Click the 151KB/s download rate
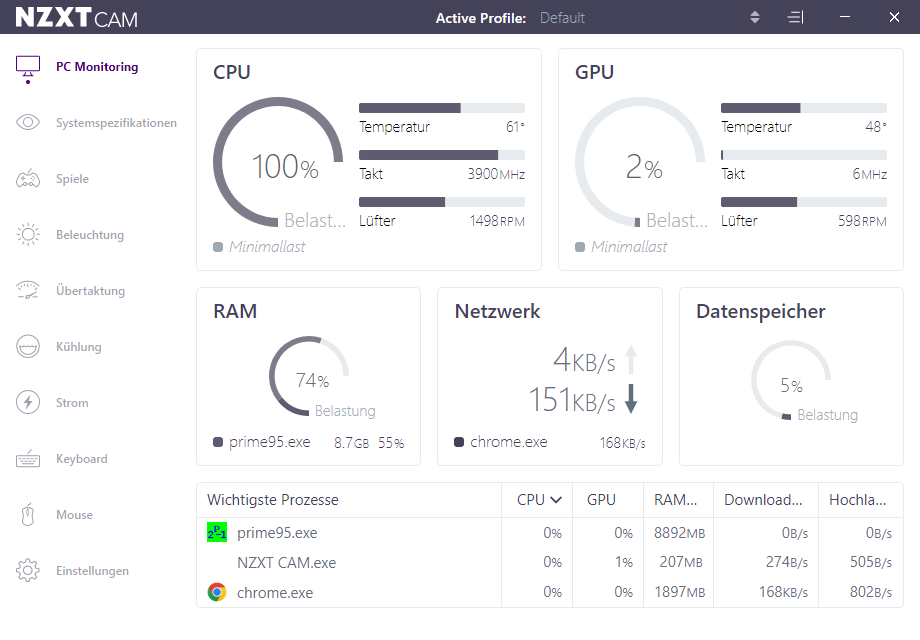 click(x=572, y=400)
